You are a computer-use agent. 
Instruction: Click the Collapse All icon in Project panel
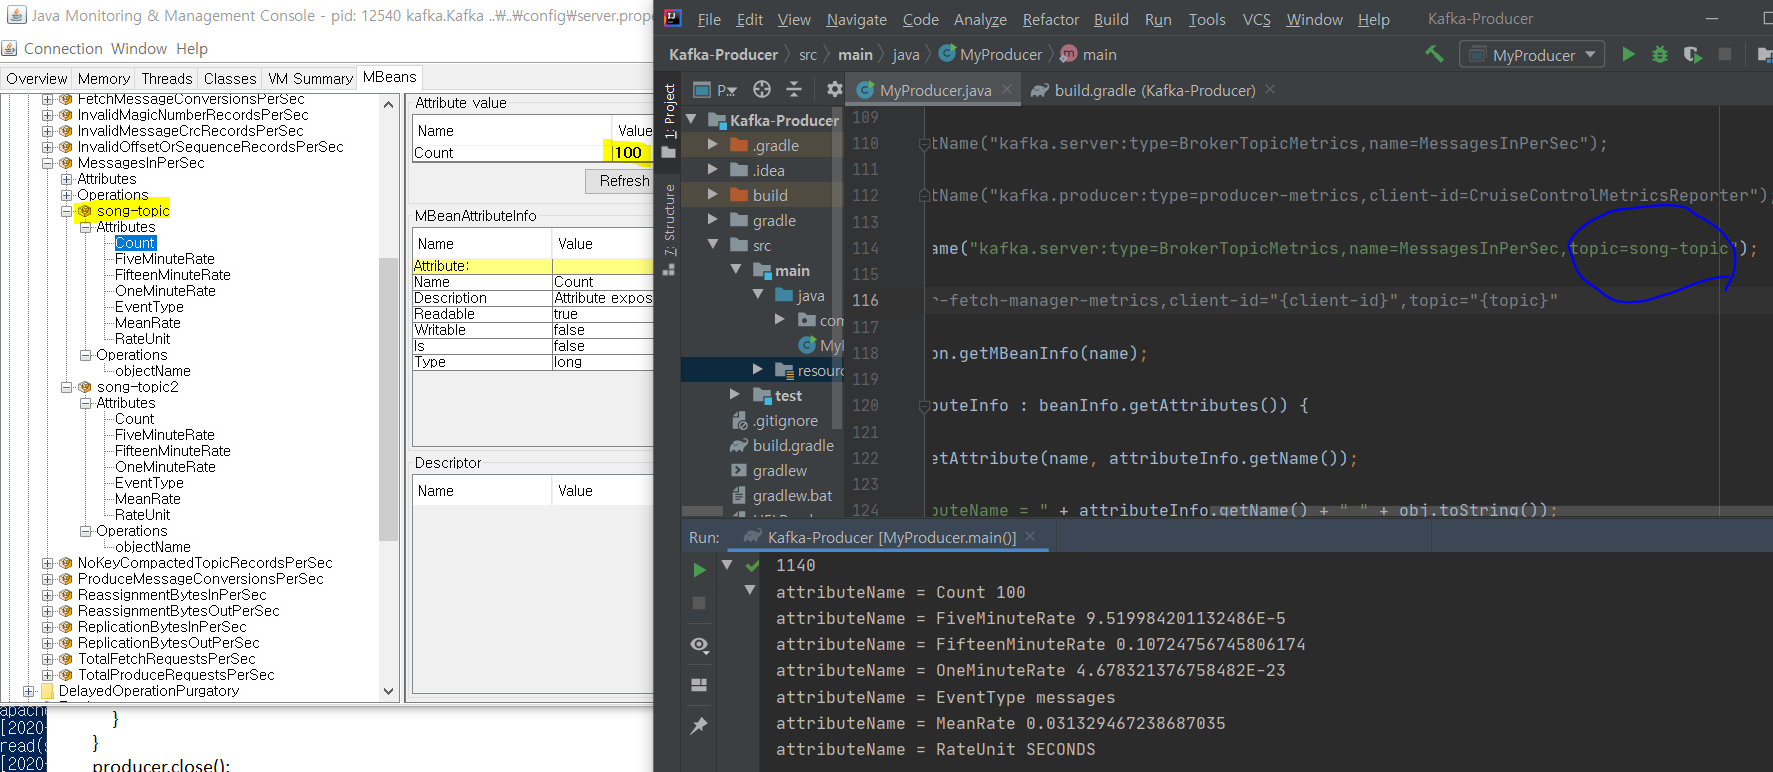pos(794,89)
